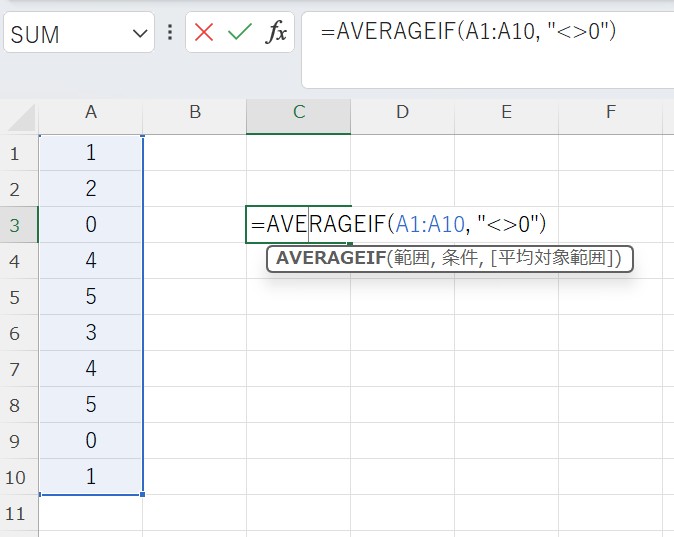Screen dimensions: 674x537
Task: Select column A header
Action: coord(91,113)
